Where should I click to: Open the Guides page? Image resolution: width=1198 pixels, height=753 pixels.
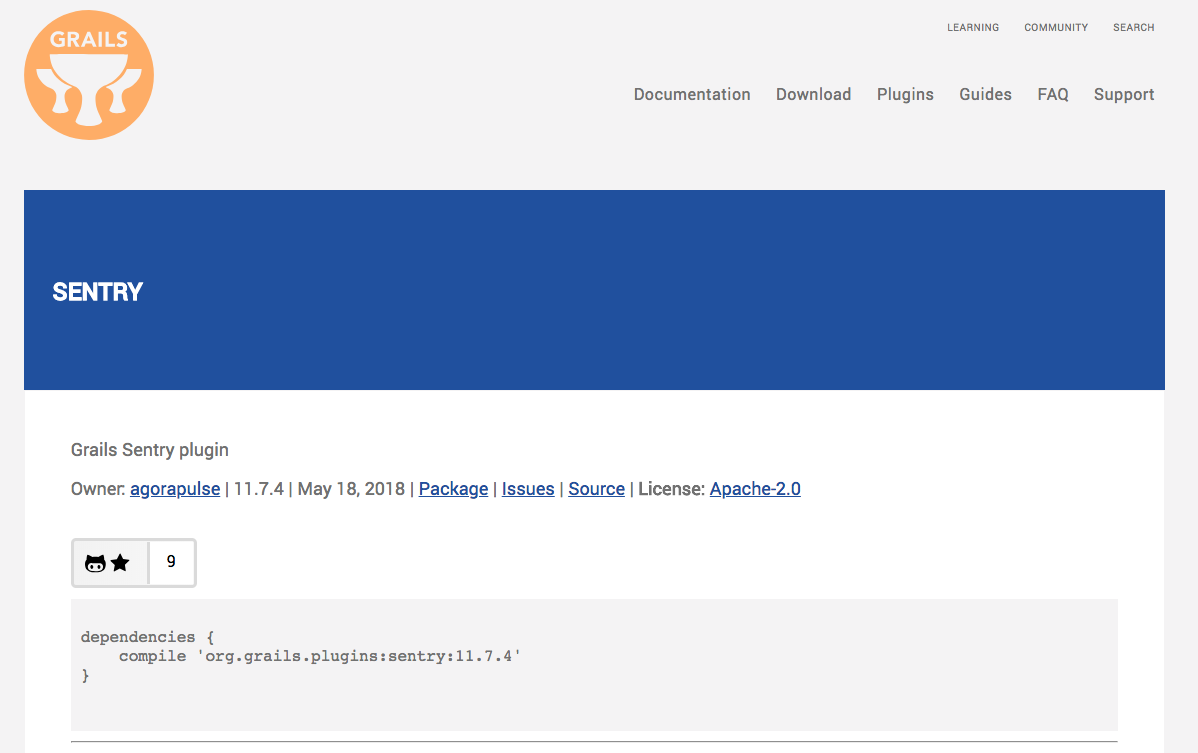pyautogui.click(x=985, y=95)
